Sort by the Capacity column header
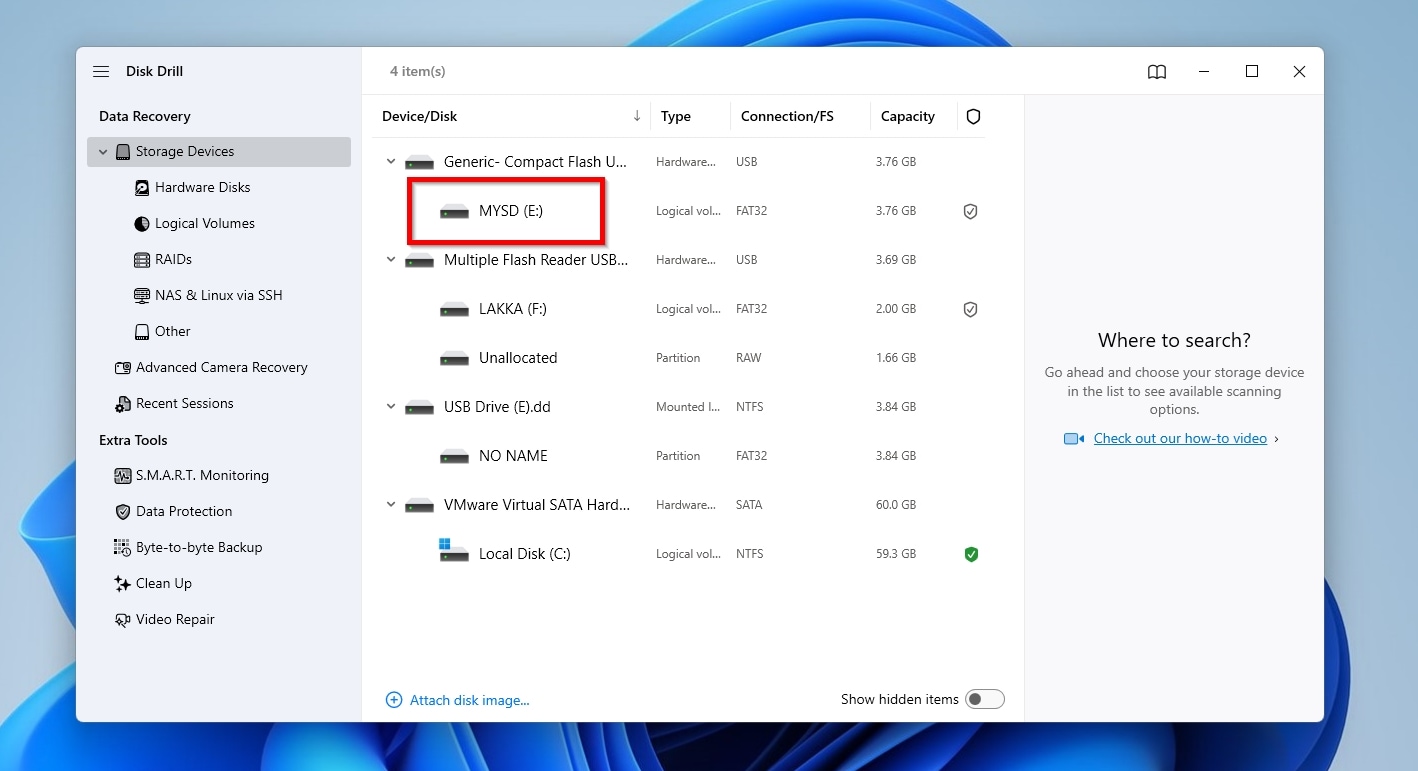1418x771 pixels. tap(908, 117)
